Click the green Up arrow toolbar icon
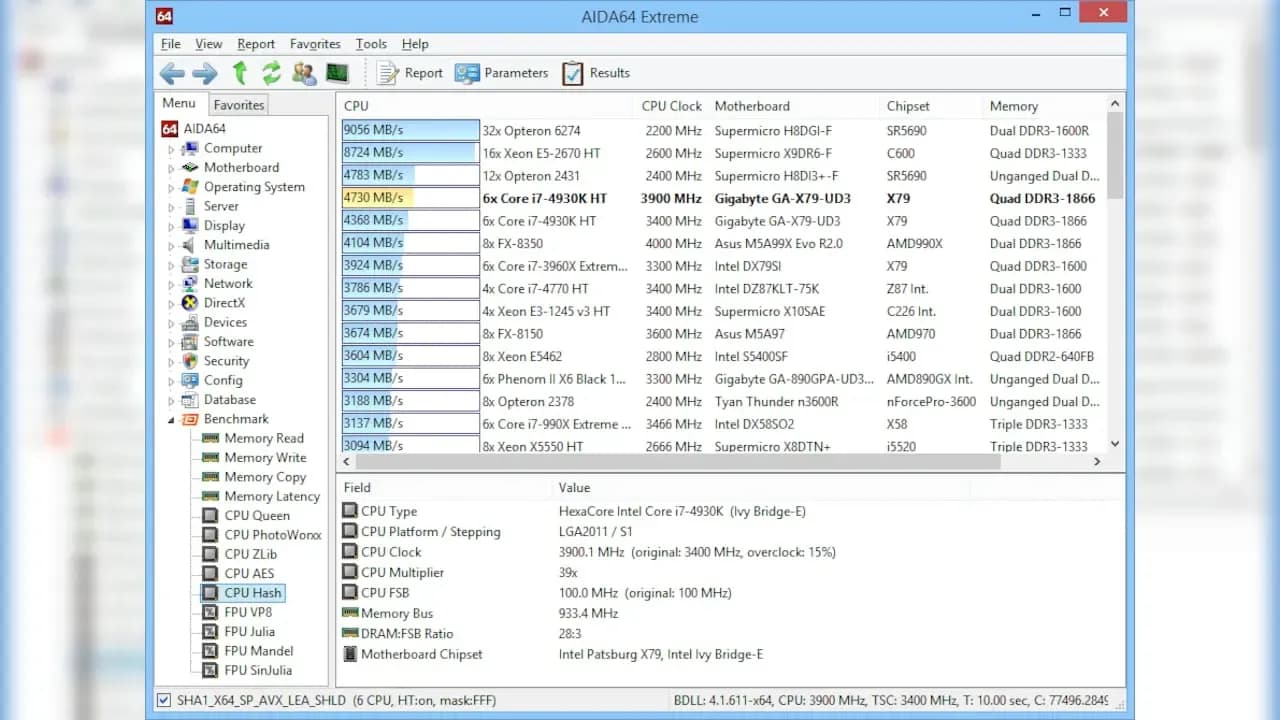Image resolution: width=1280 pixels, height=720 pixels. coord(239,73)
